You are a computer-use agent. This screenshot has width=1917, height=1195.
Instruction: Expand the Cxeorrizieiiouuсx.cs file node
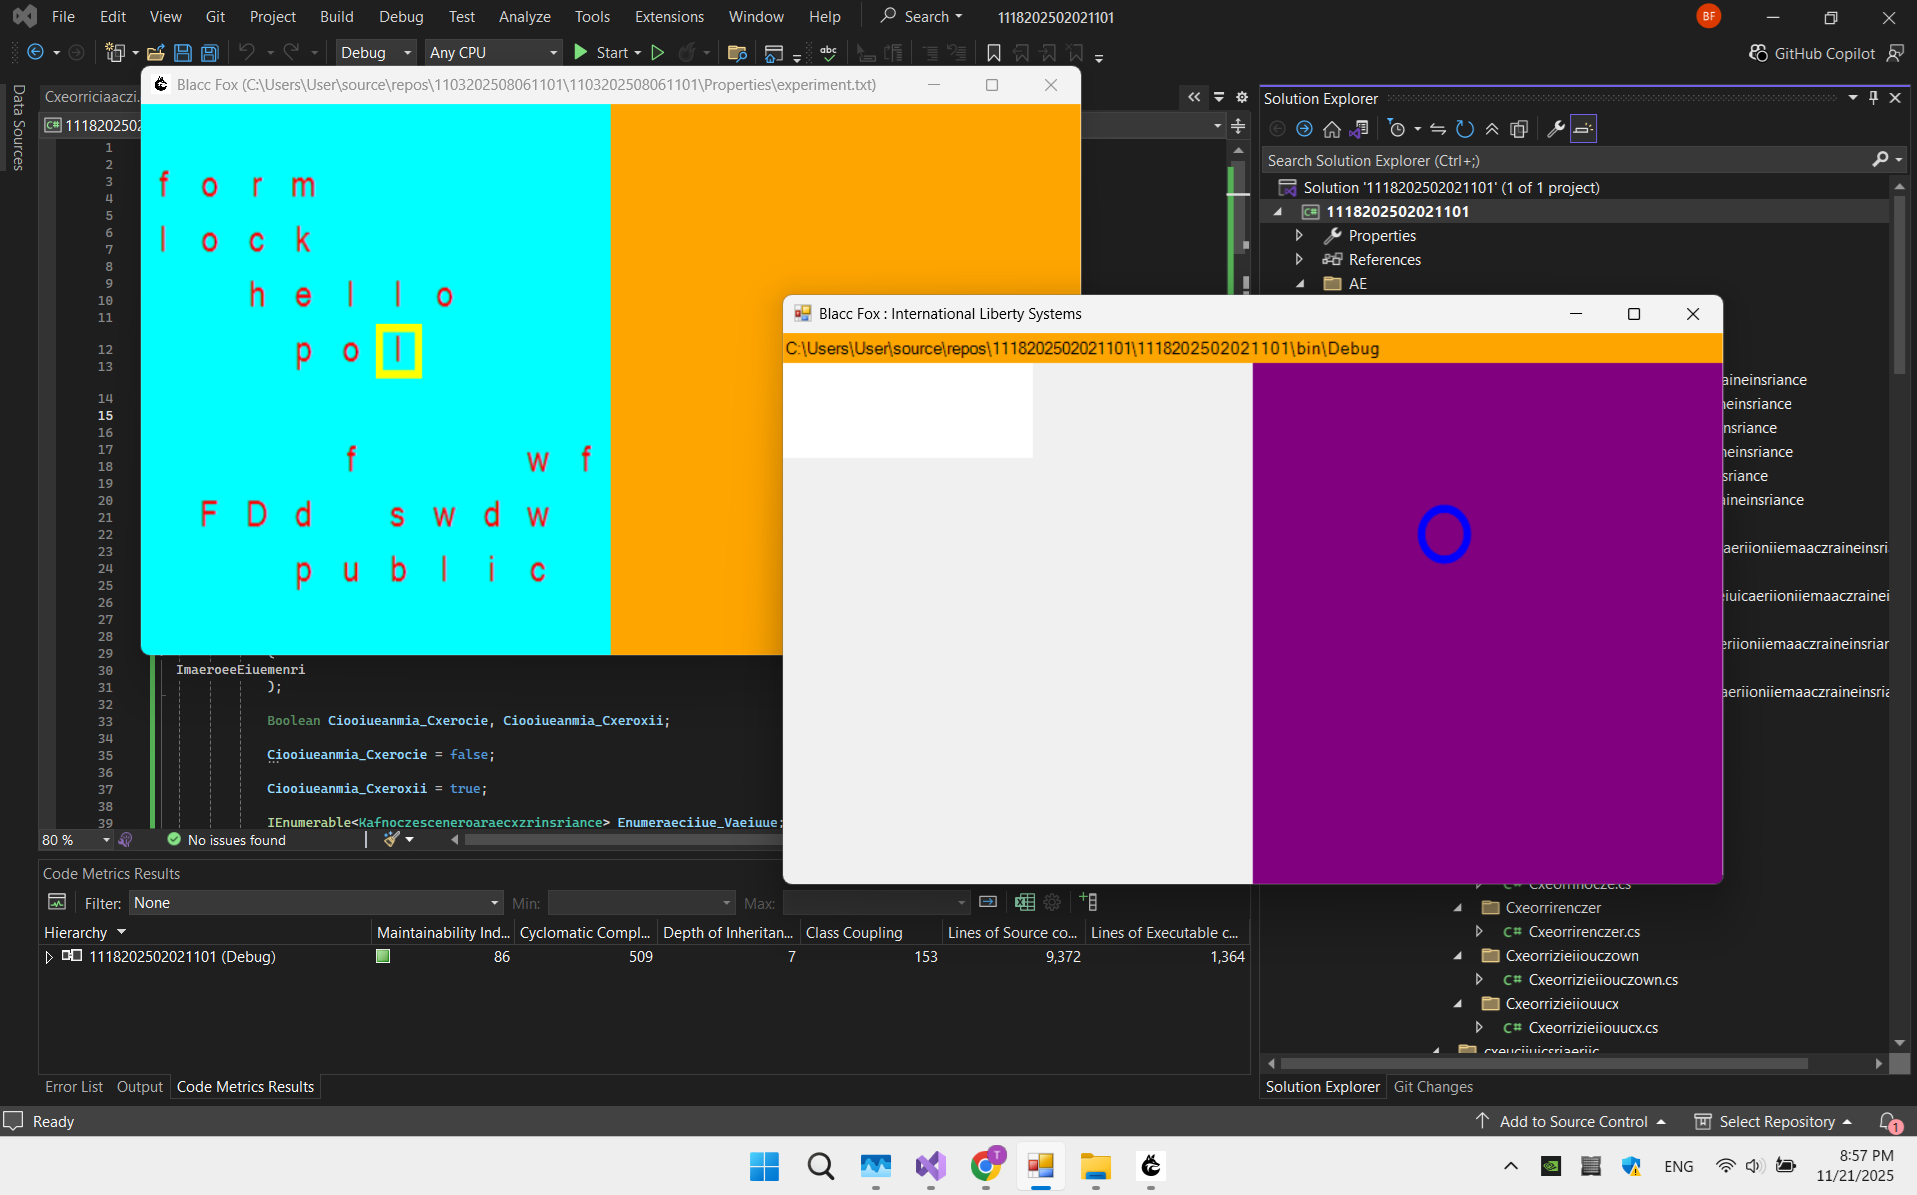1479,1028
